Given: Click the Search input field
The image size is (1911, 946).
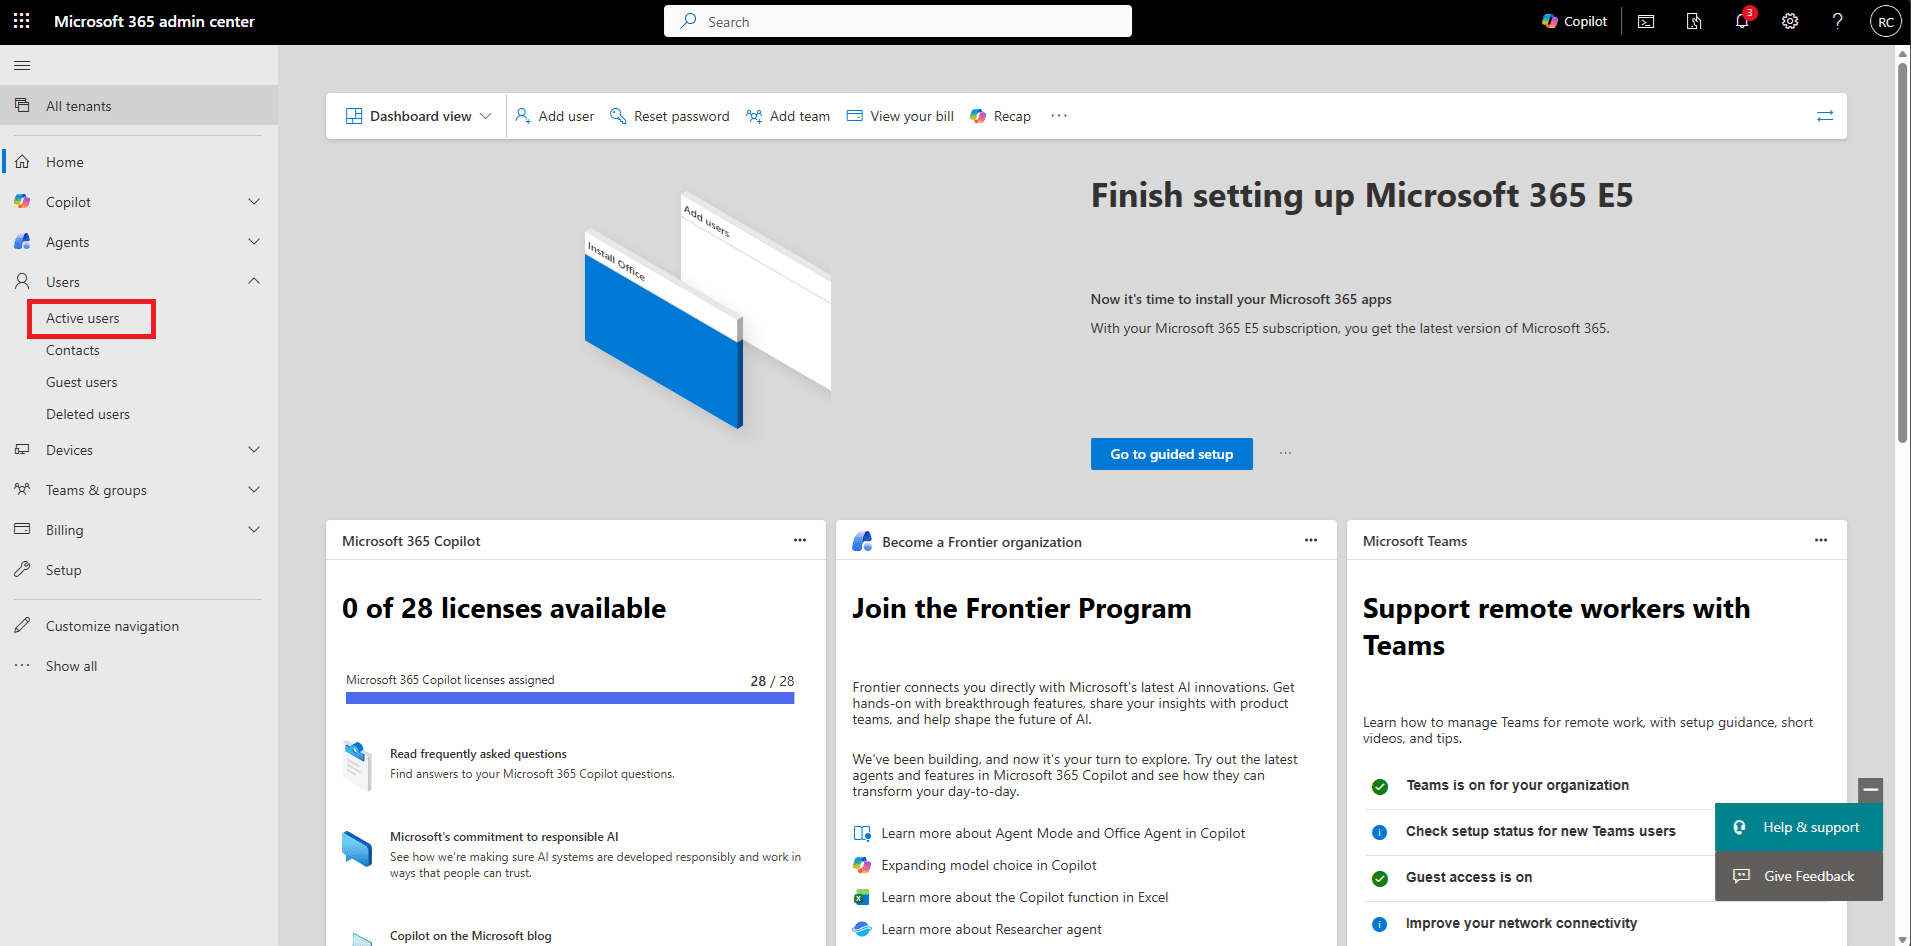Looking at the screenshot, I should [897, 21].
